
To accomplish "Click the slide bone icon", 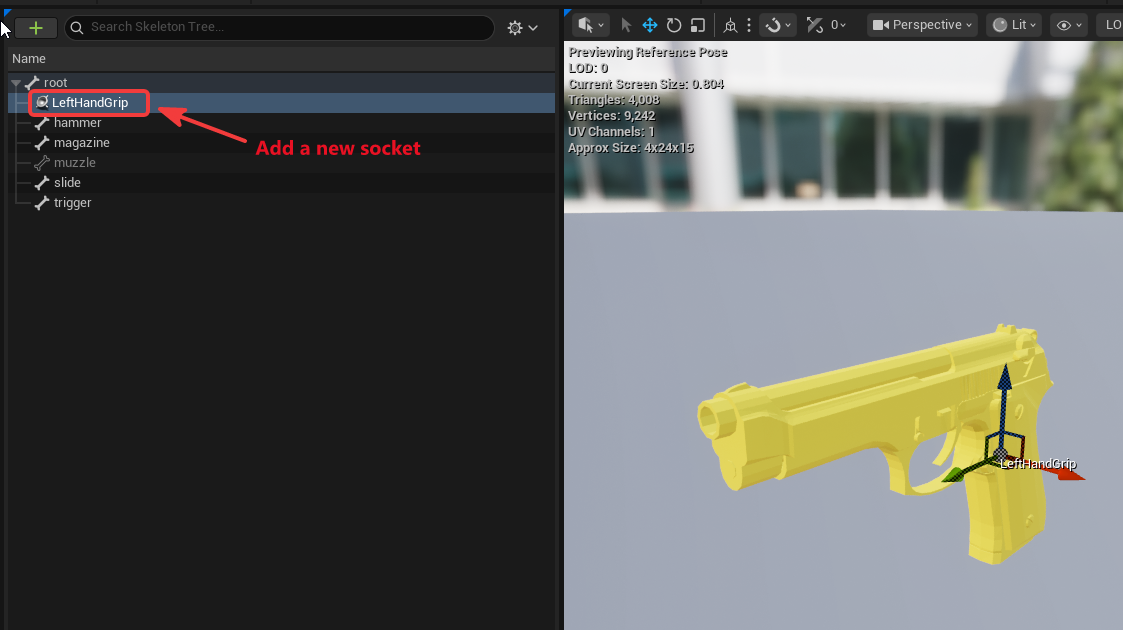I will click(42, 183).
